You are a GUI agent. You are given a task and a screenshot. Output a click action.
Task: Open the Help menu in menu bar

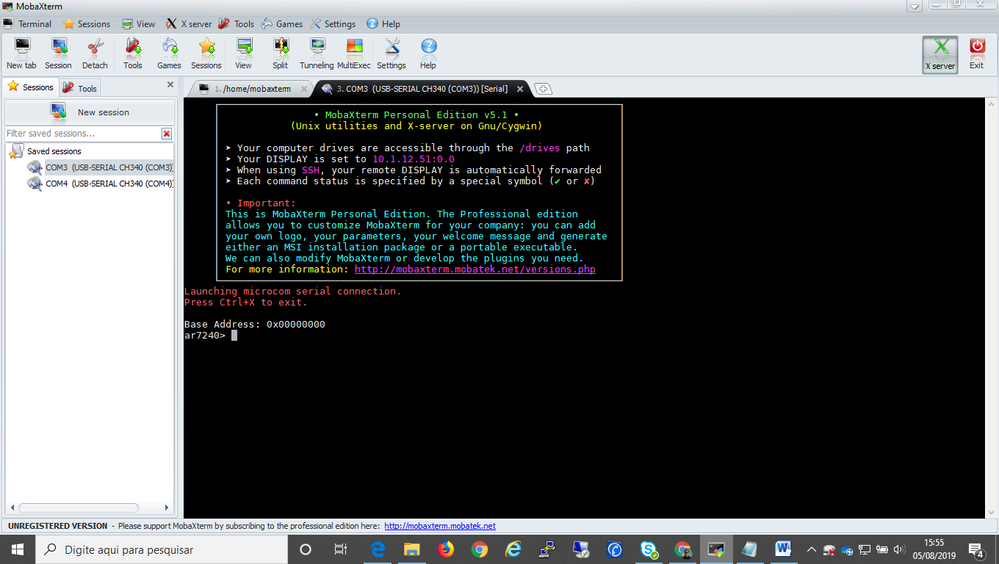(384, 24)
